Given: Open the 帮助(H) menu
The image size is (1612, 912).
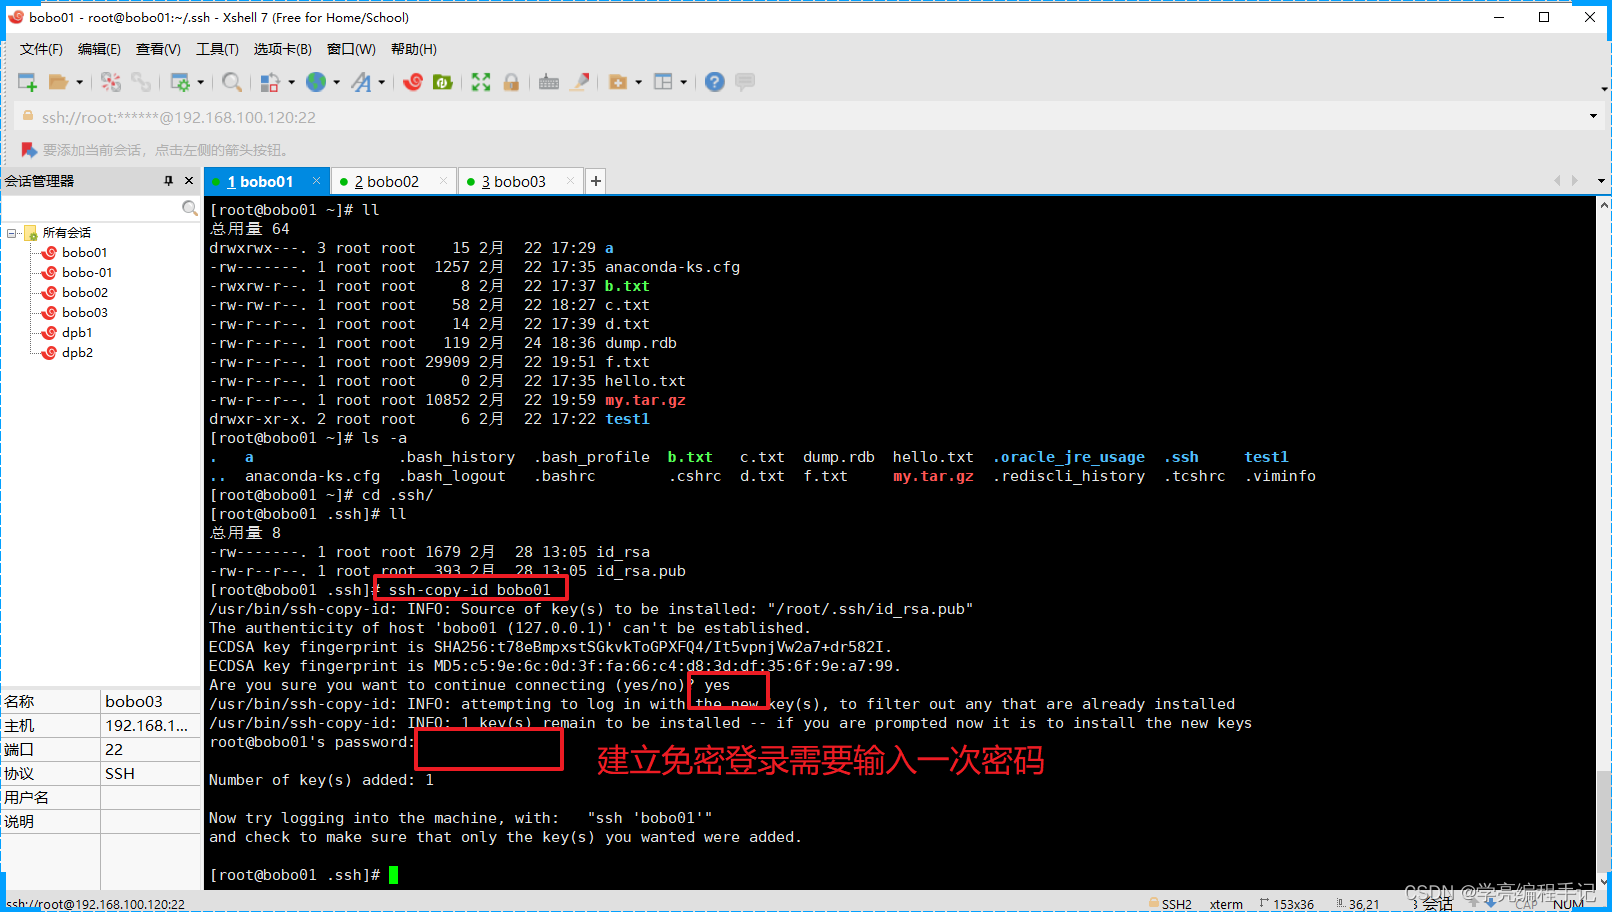Looking at the screenshot, I should click(413, 49).
